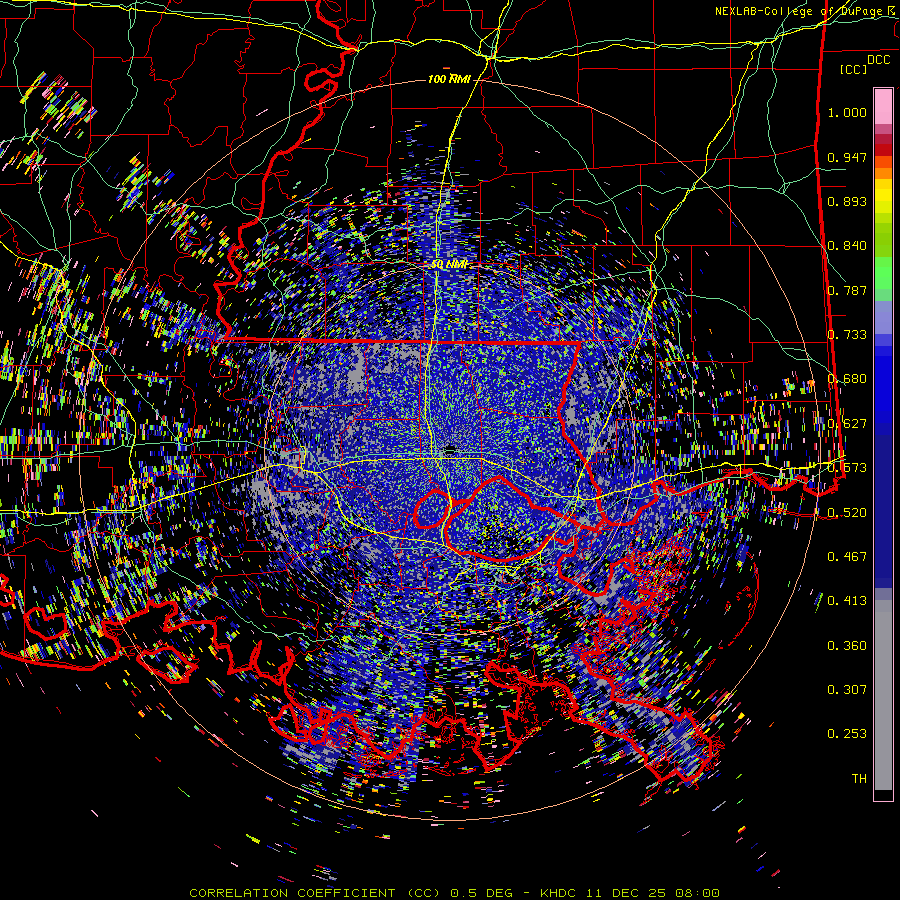Viewport: 900px width, 900px height.
Task: Click the Correlation Coefficient caption at bottom
Action: [x=454, y=893]
